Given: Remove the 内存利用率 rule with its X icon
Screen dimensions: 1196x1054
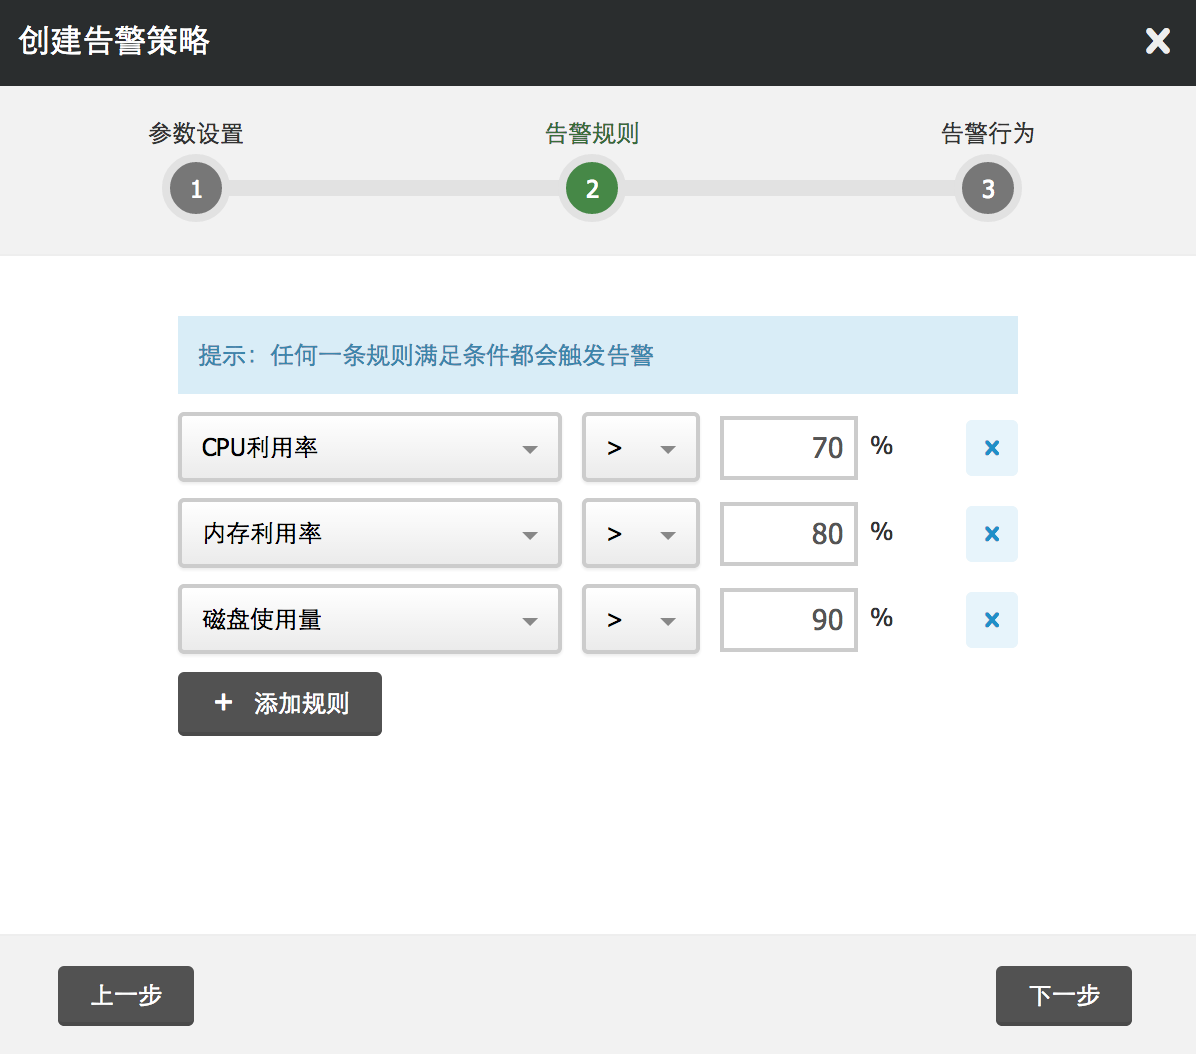Looking at the screenshot, I should pos(991,534).
